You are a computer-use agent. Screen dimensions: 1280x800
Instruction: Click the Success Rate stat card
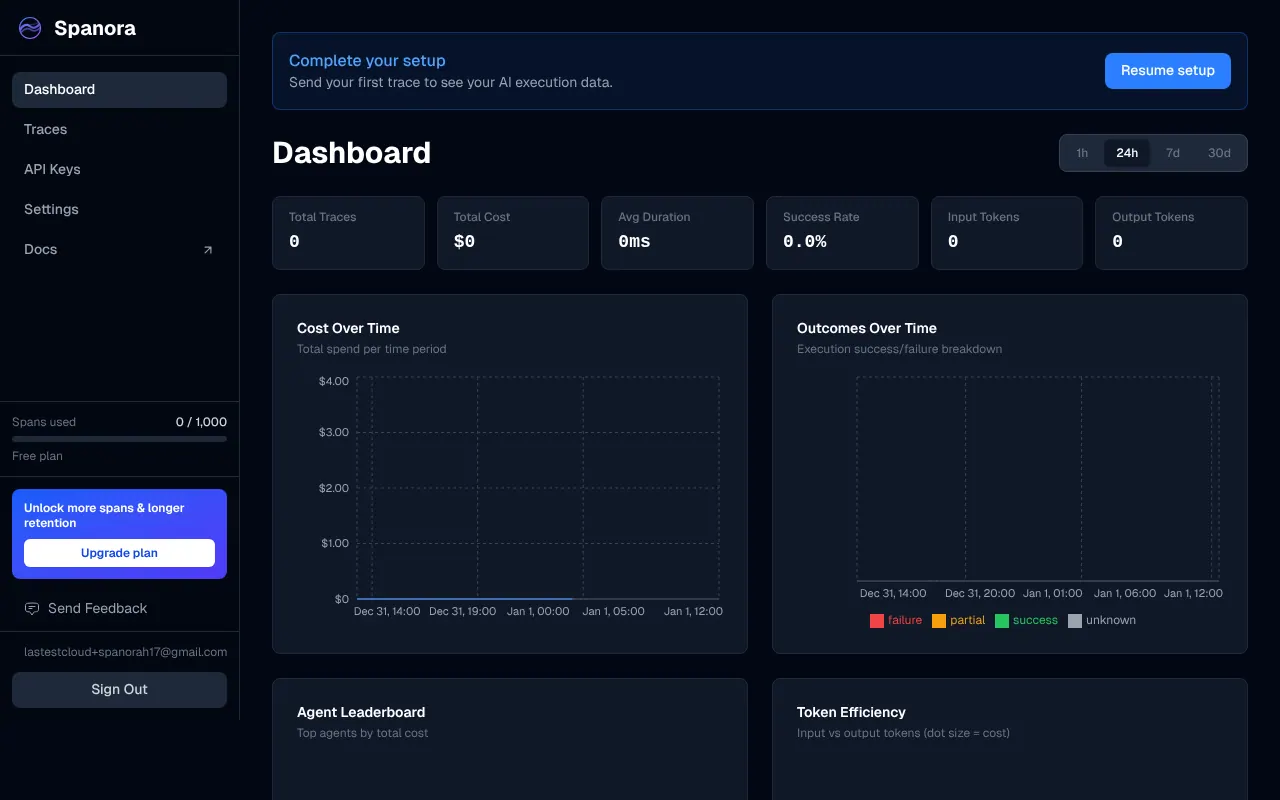coord(842,233)
